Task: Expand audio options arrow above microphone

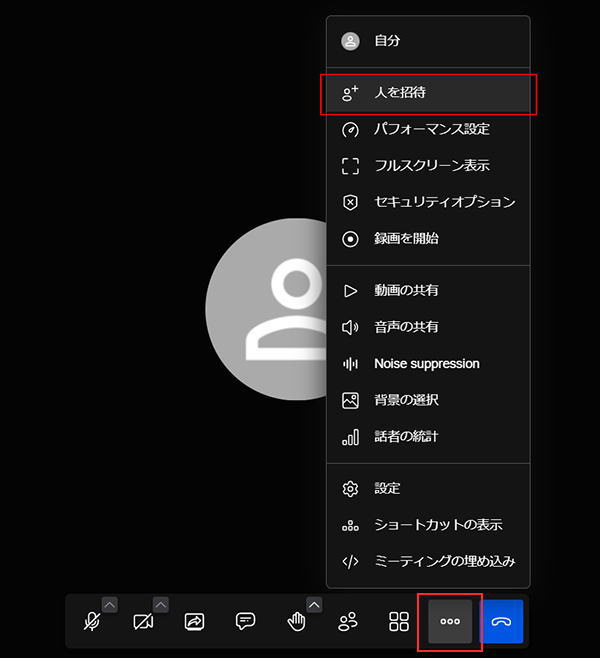Action: click(x=110, y=604)
